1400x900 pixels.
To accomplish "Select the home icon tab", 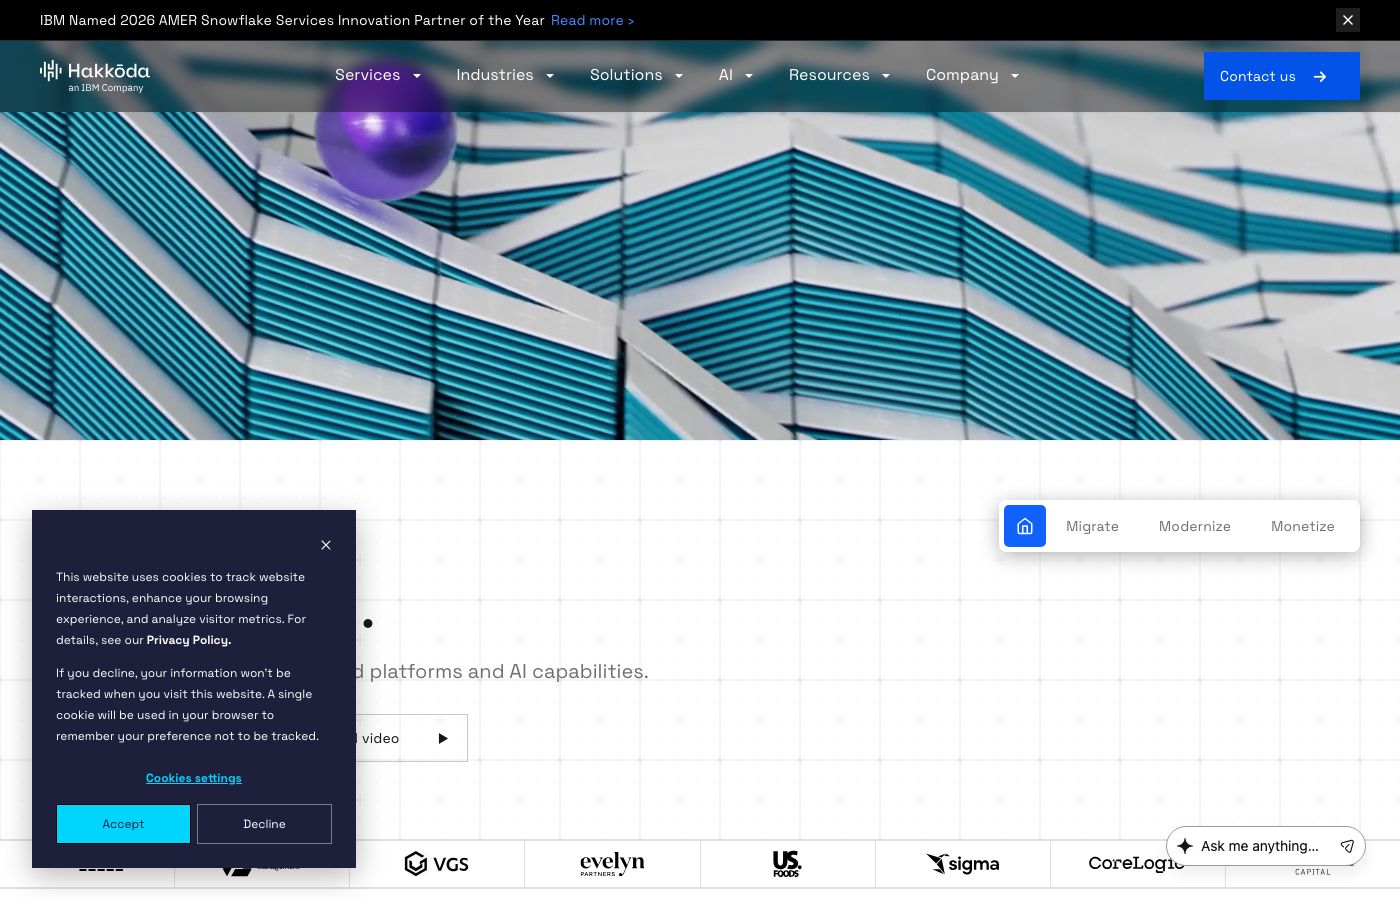I will point(1025,526).
